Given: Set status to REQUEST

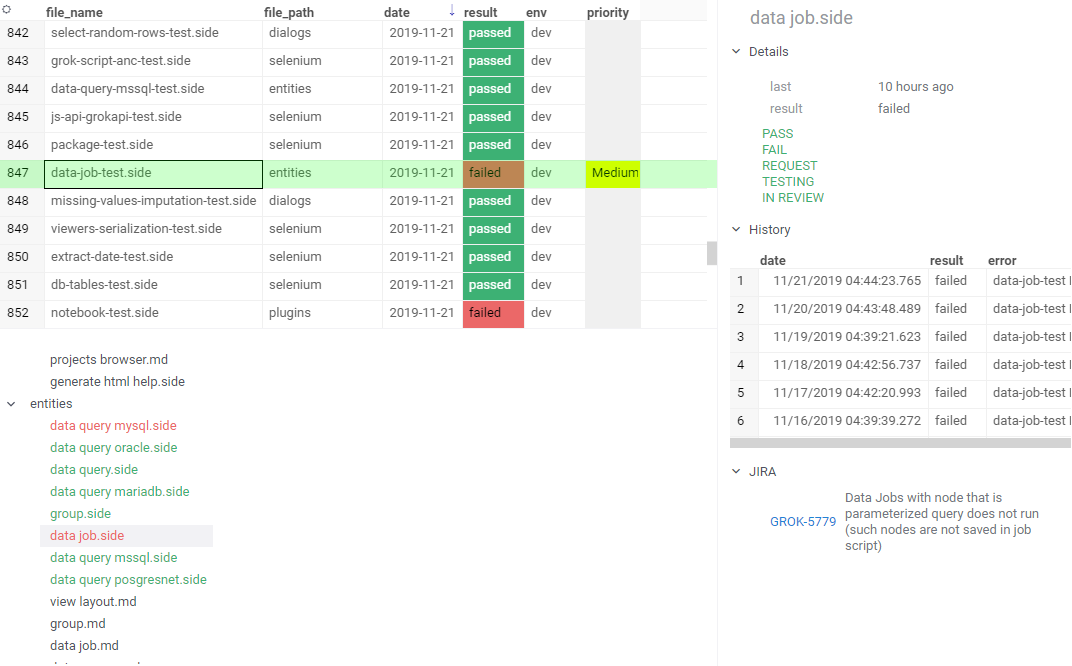Looking at the screenshot, I should coord(789,165).
